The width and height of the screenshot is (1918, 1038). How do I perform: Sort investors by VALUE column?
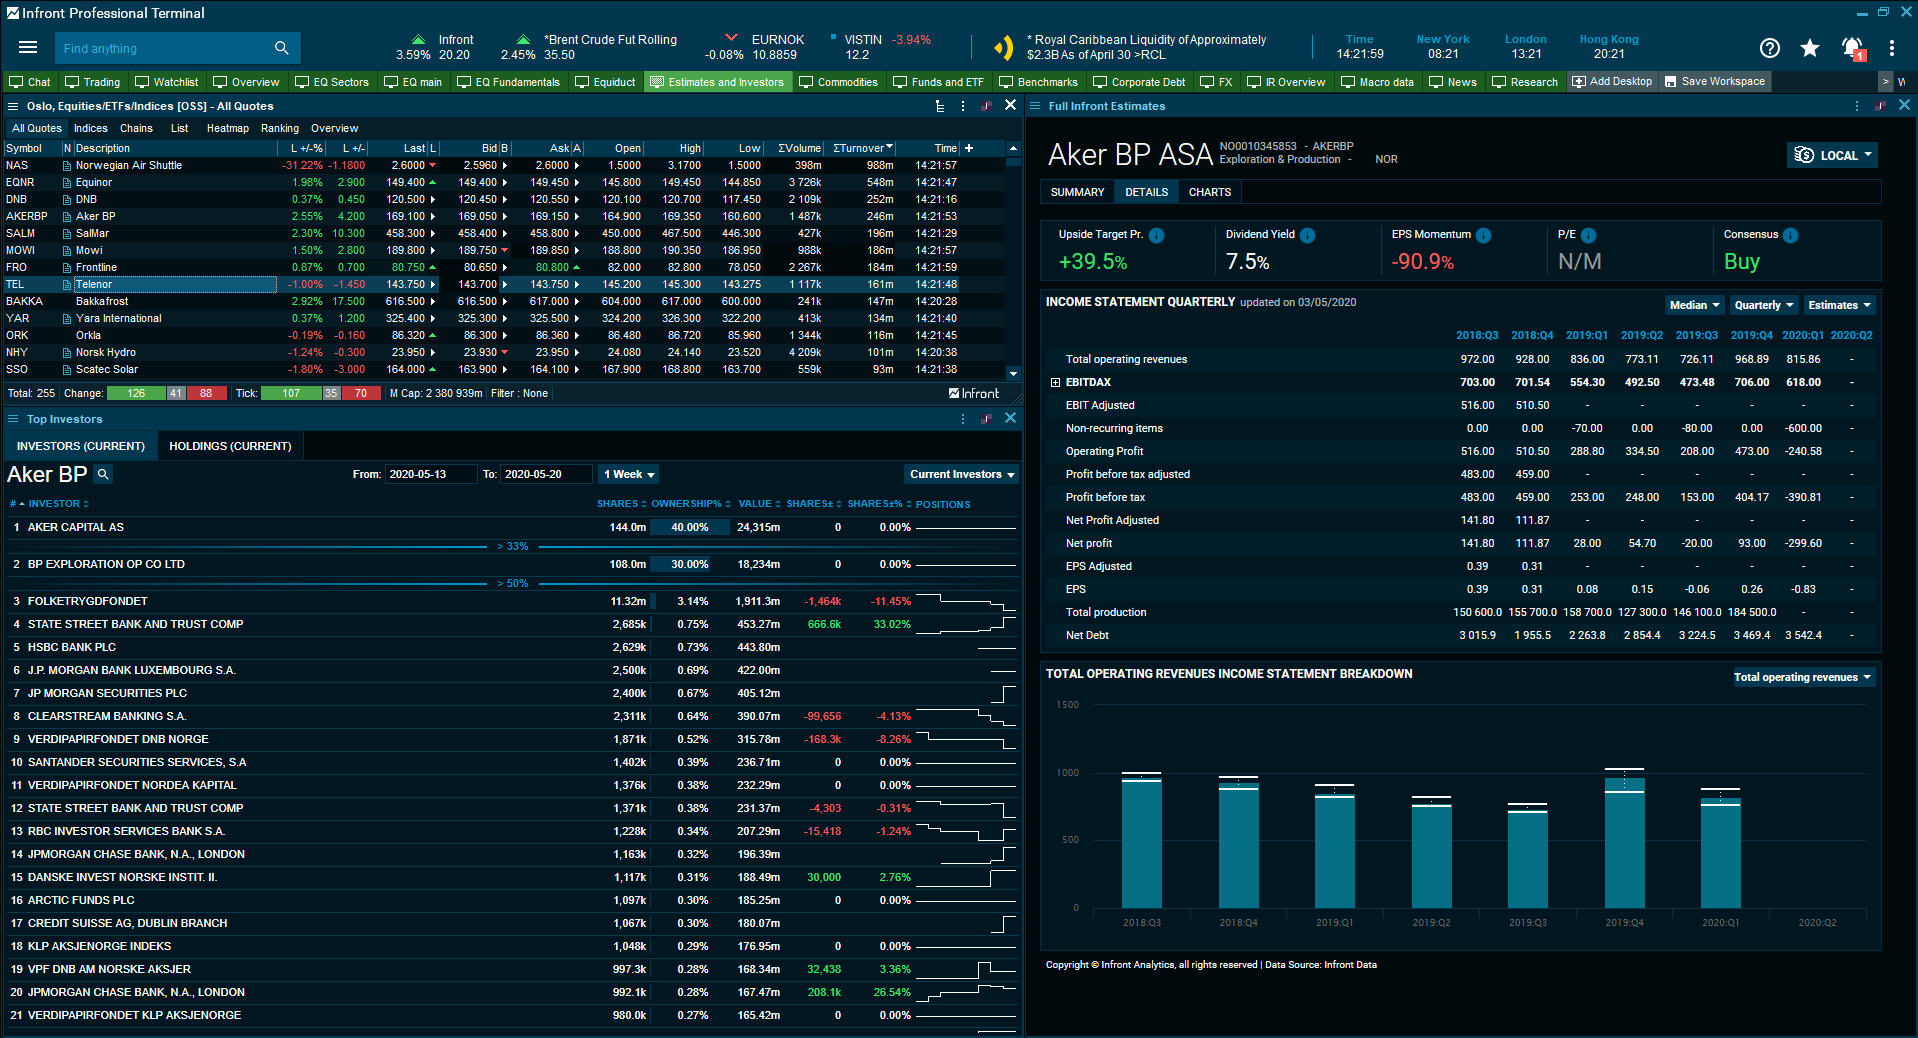pyautogui.click(x=760, y=504)
